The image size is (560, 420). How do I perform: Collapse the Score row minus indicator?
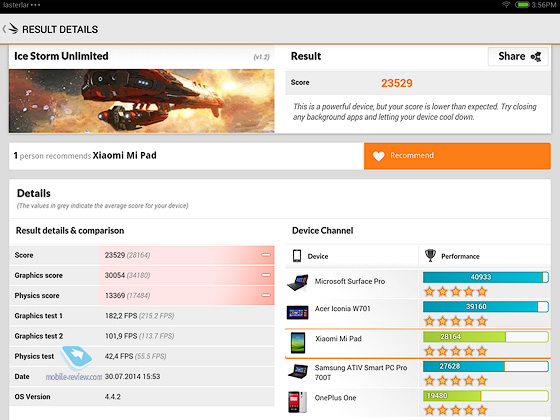266,255
